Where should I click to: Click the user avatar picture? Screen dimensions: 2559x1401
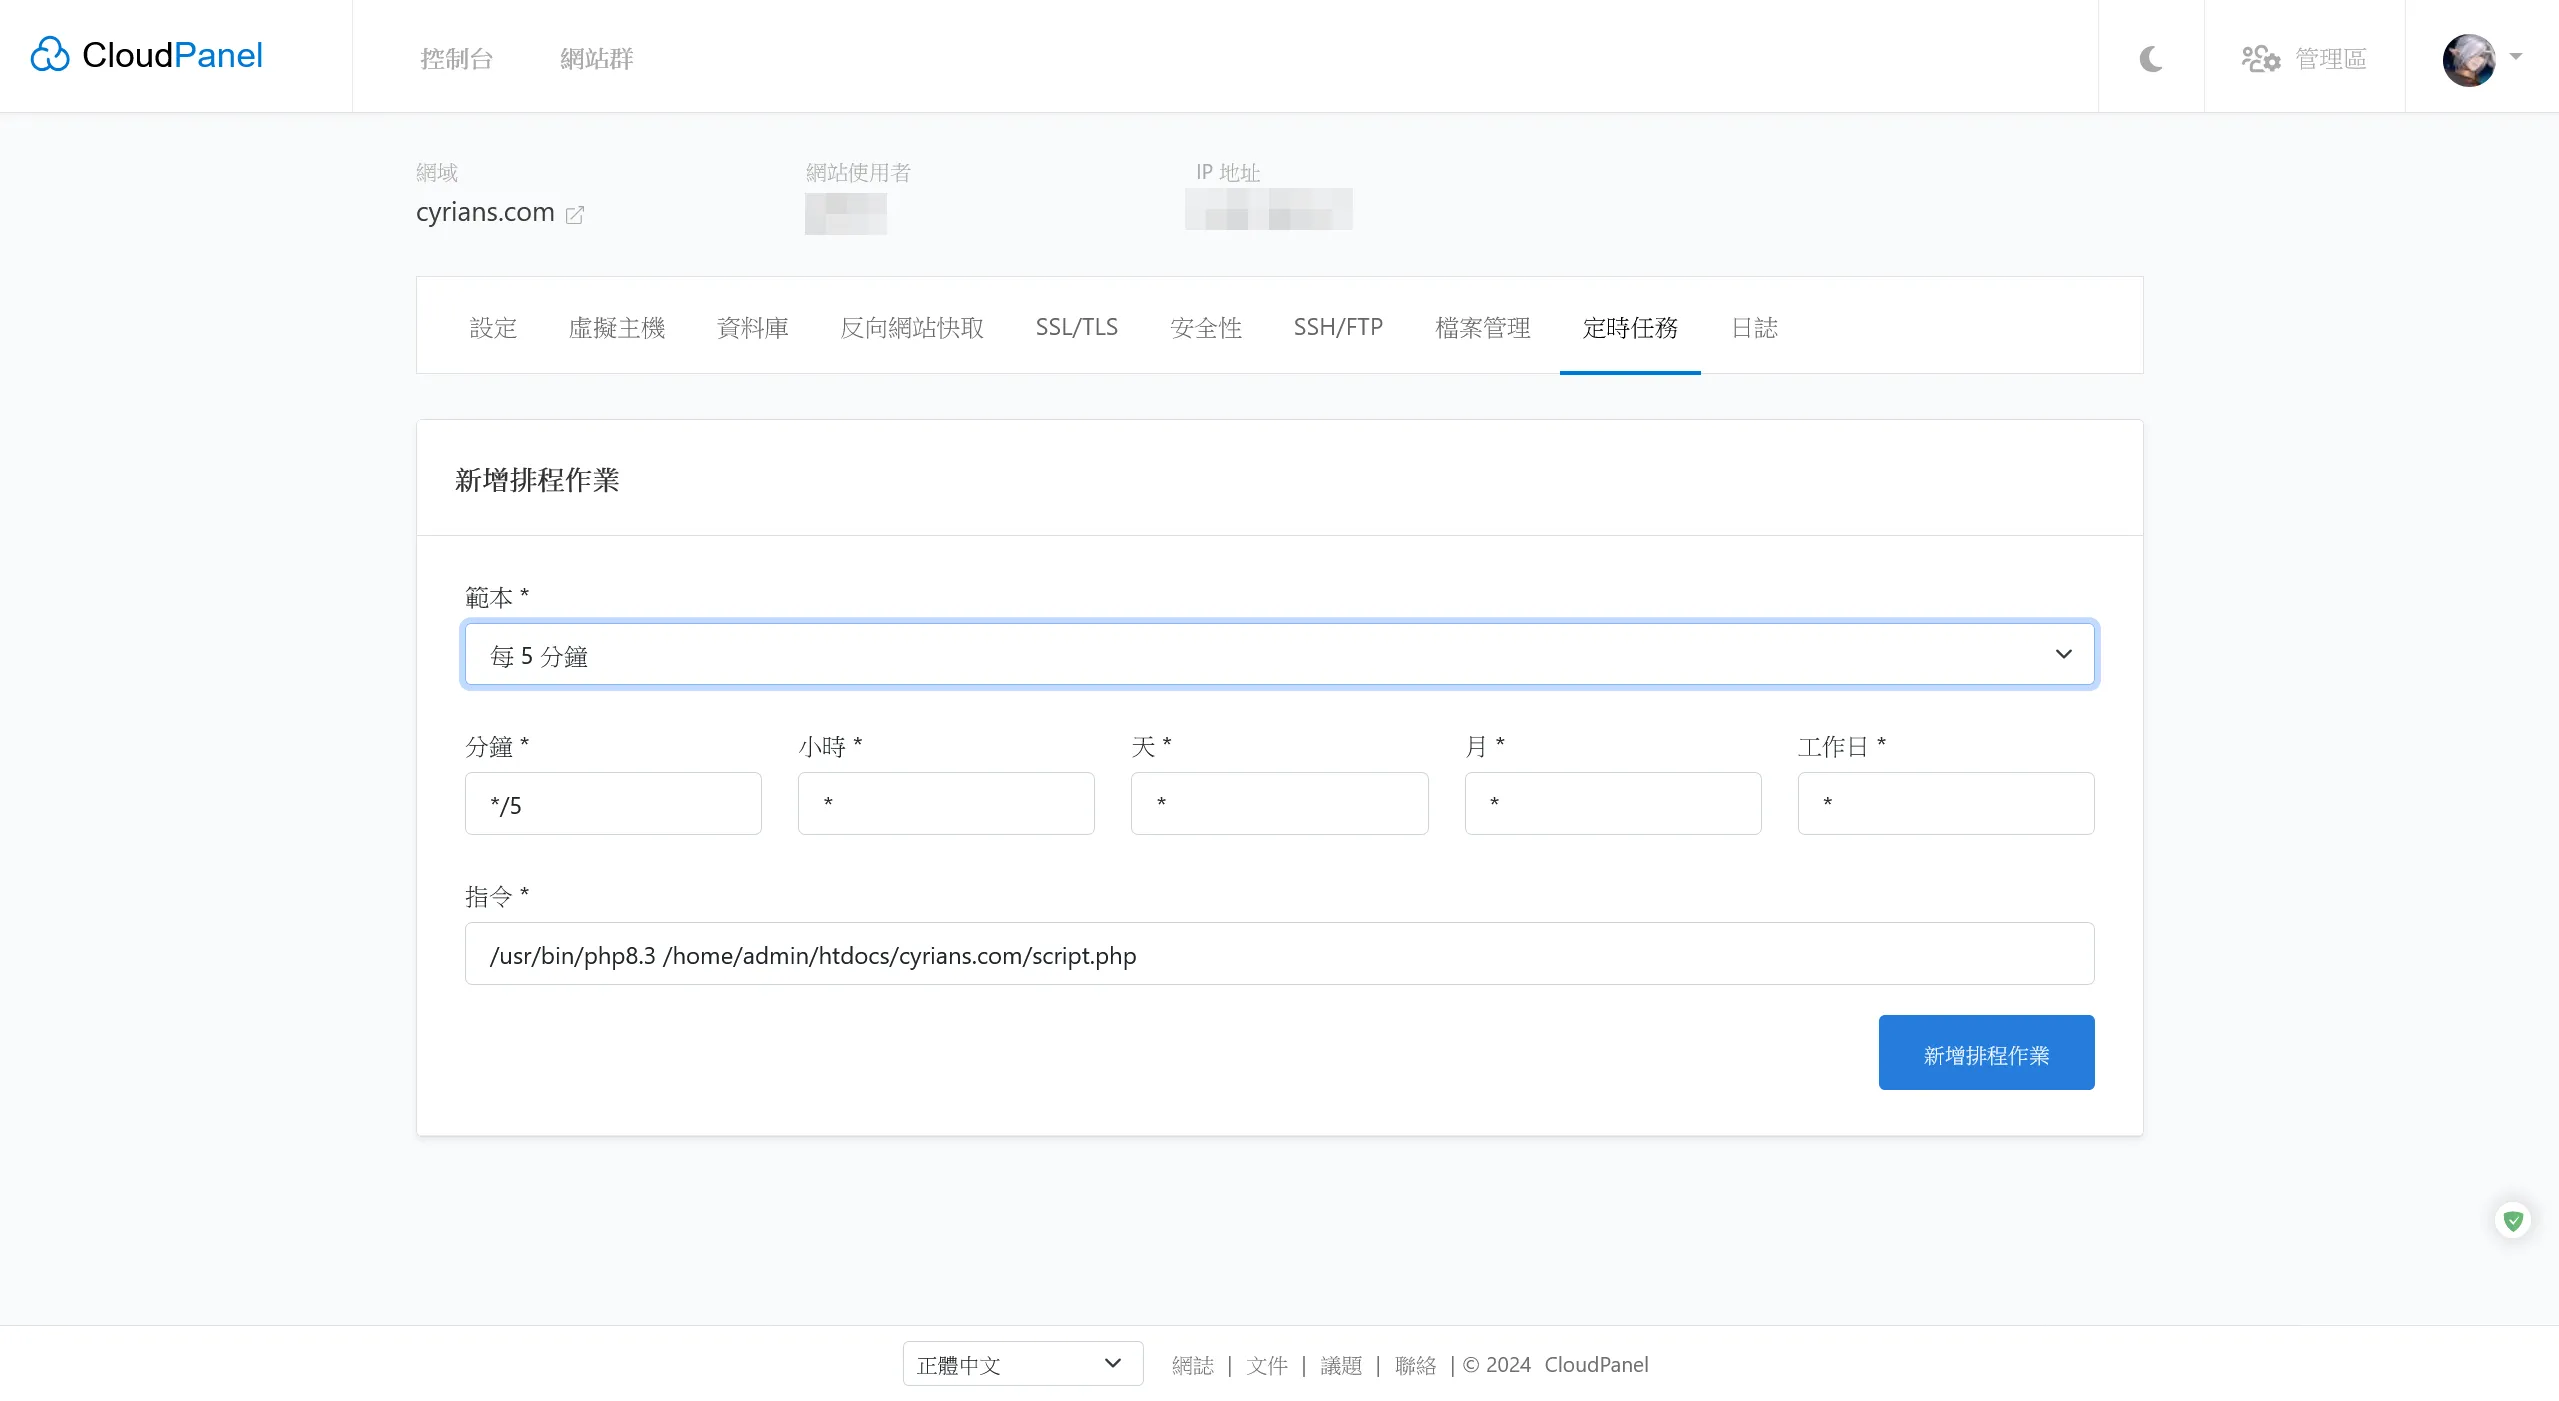coord(2468,60)
